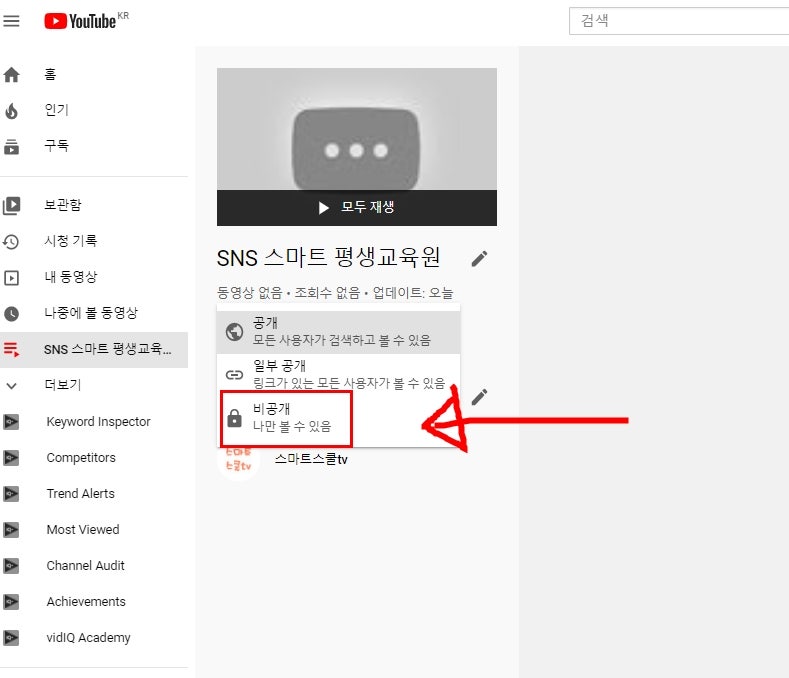Select the 비공개 (Private) option
The height and width of the screenshot is (678, 789).
pos(339,418)
